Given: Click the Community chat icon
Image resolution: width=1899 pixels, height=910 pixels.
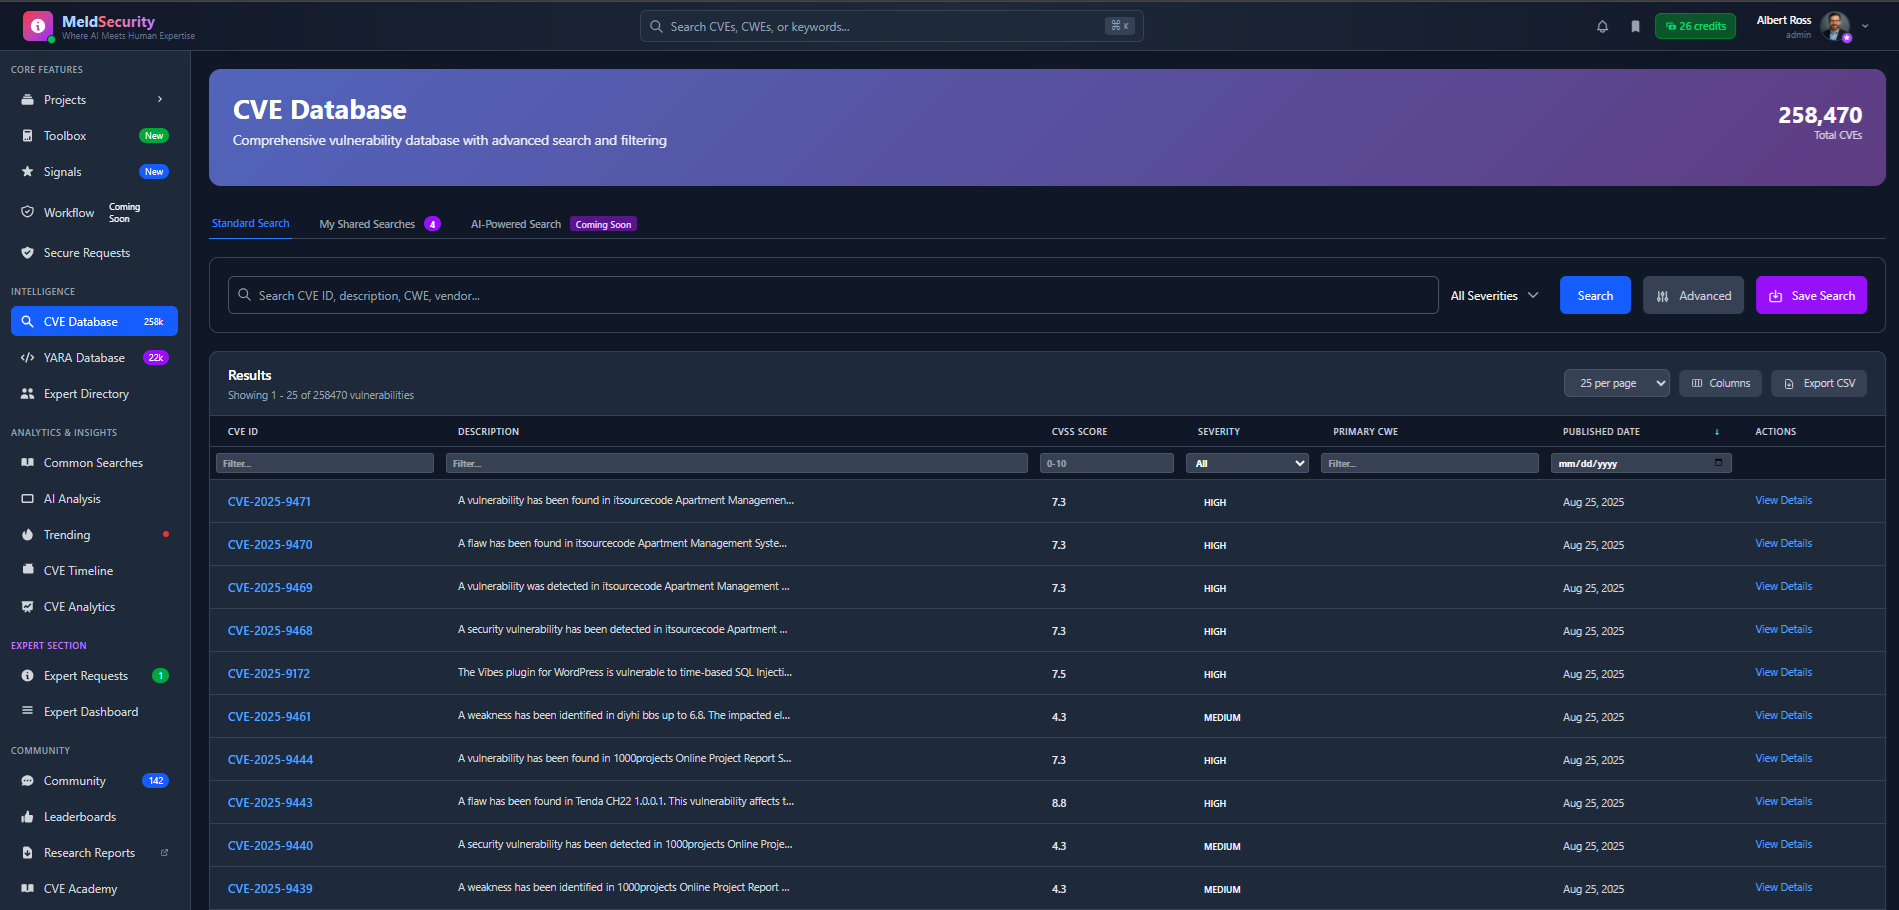Looking at the screenshot, I should coord(27,781).
